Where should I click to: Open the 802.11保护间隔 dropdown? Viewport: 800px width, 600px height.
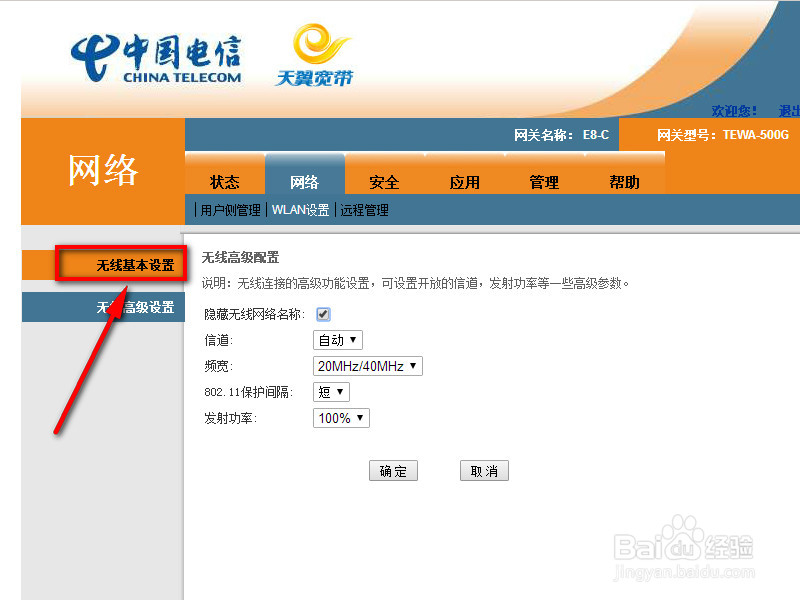[x=331, y=392]
